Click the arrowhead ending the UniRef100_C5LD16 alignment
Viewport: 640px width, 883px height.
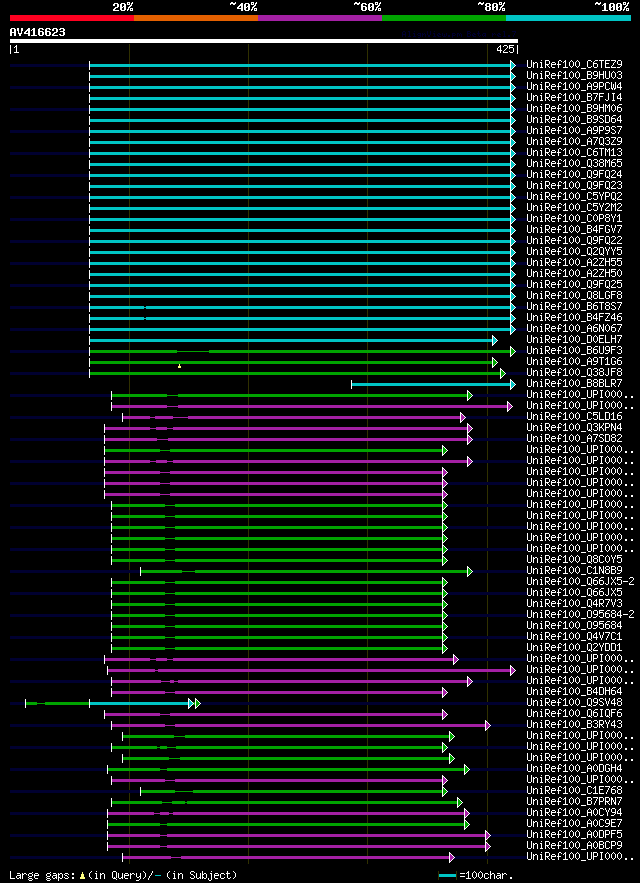pyautogui.click(x=463, y=417)
